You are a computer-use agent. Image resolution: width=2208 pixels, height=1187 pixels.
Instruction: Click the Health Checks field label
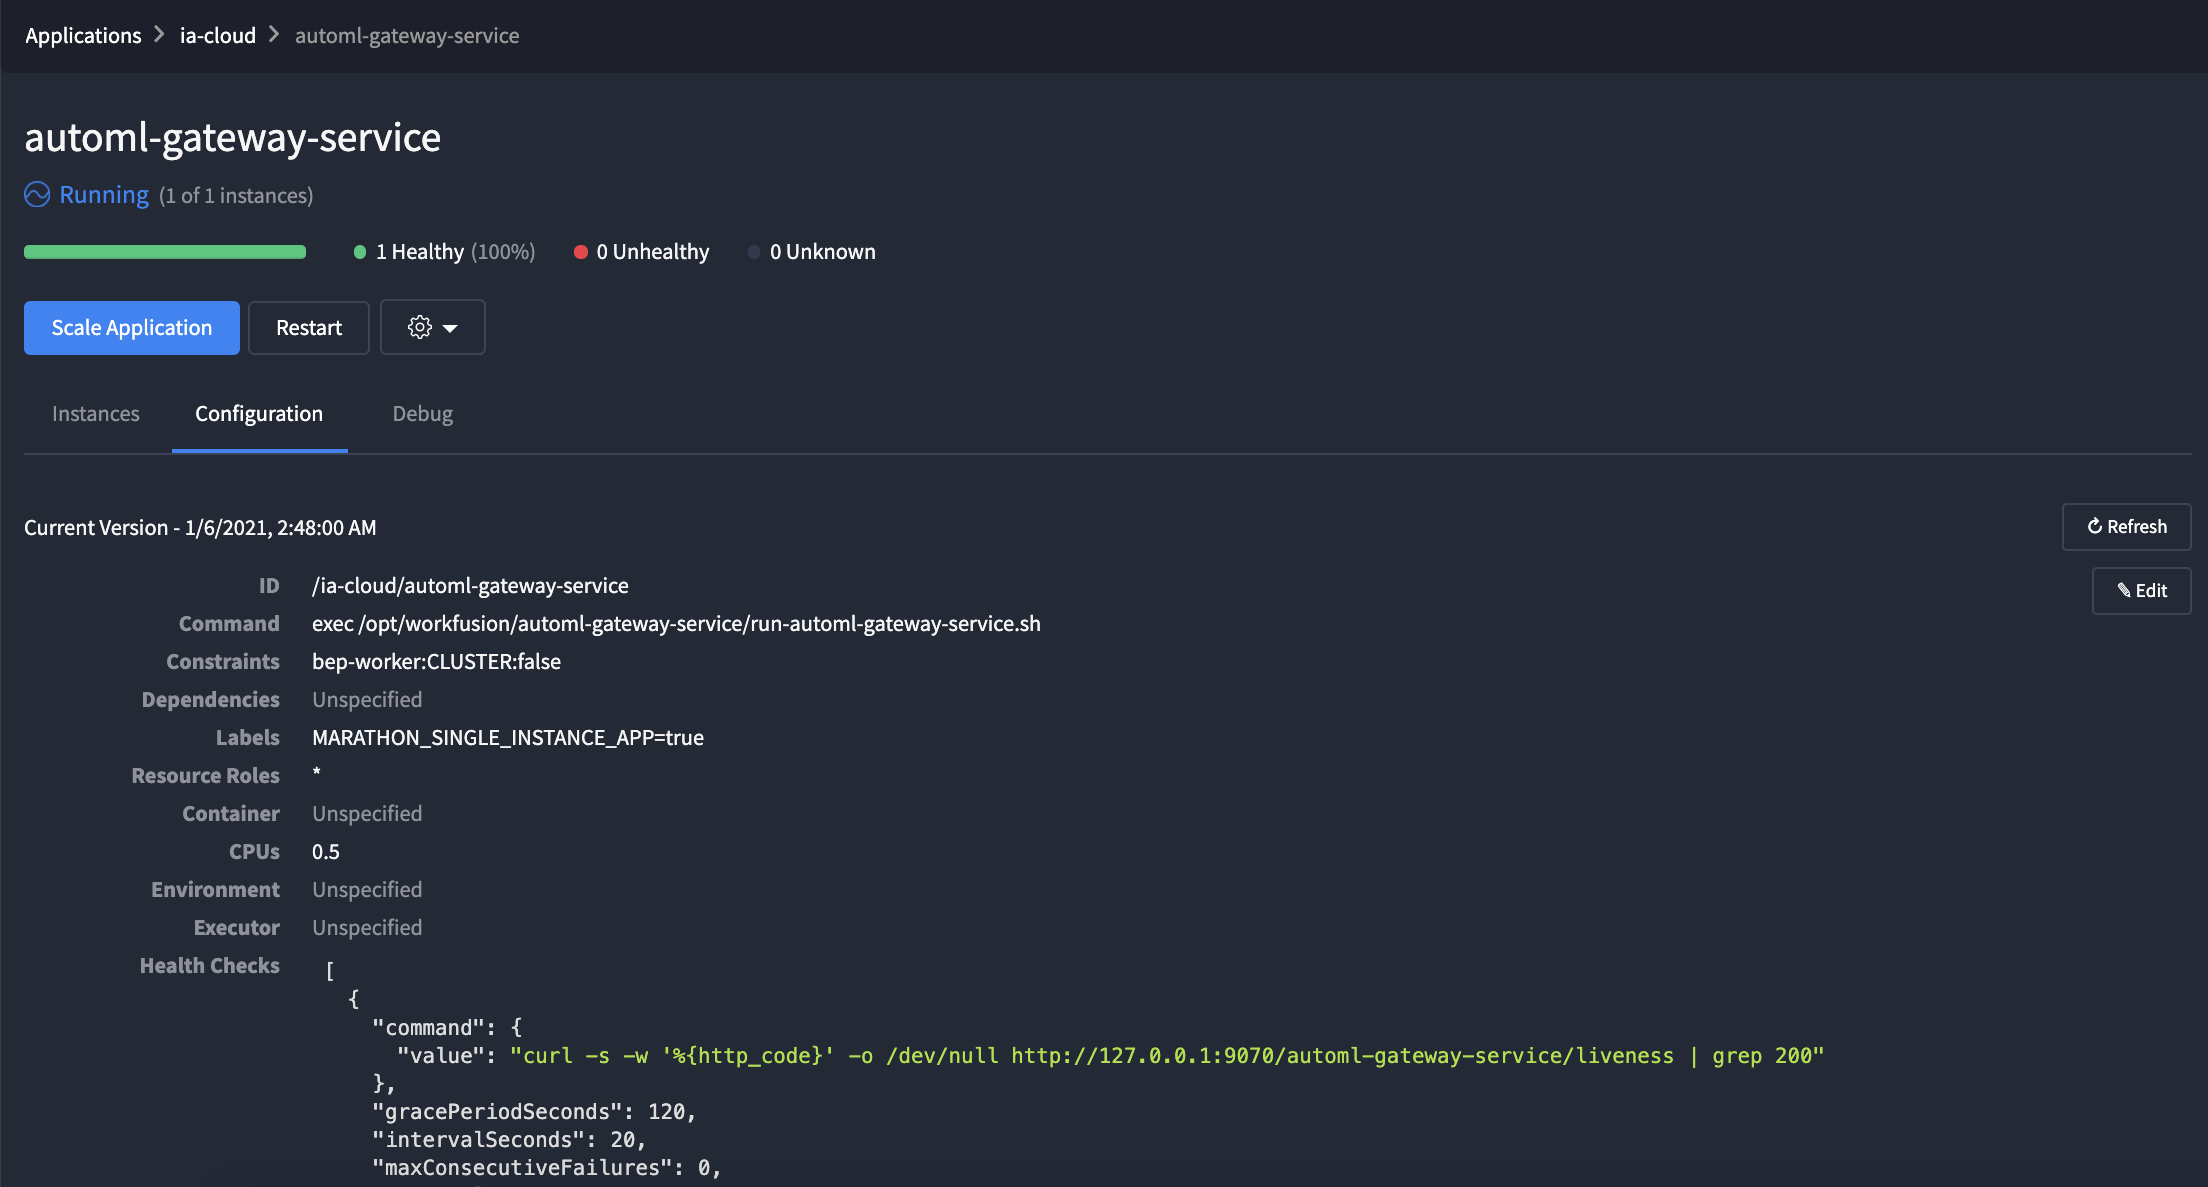(210, 965)
